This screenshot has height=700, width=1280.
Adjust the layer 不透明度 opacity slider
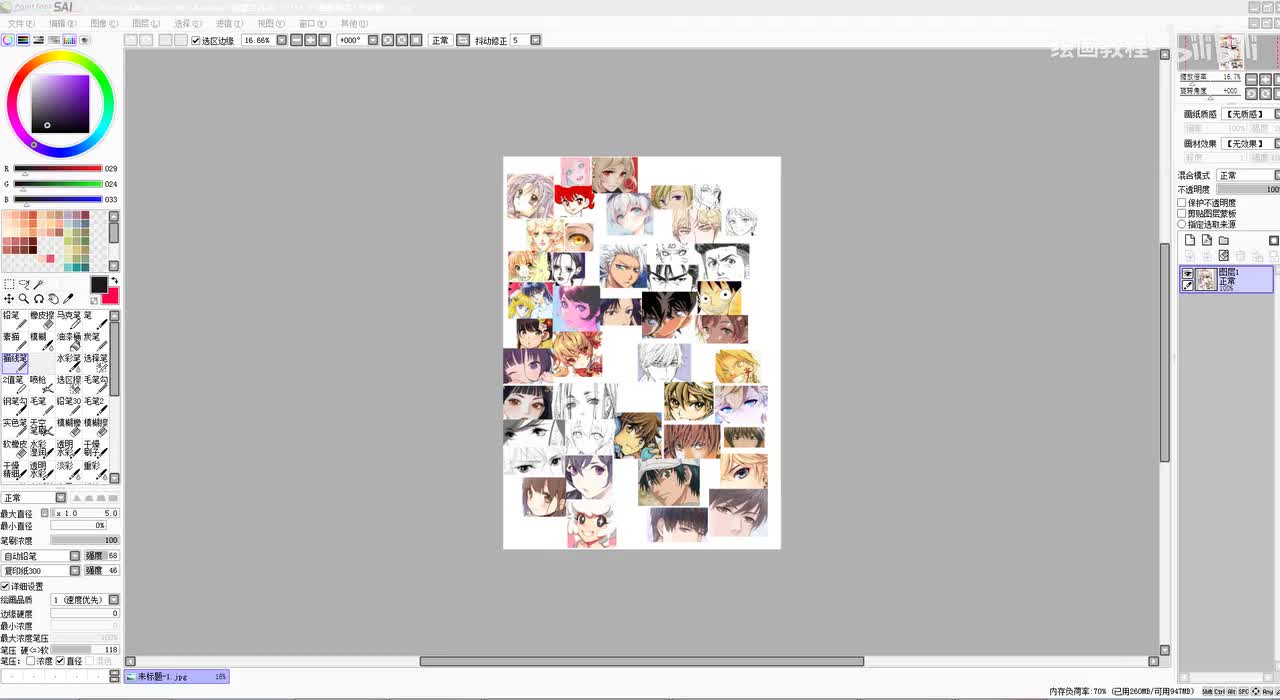1249,189
